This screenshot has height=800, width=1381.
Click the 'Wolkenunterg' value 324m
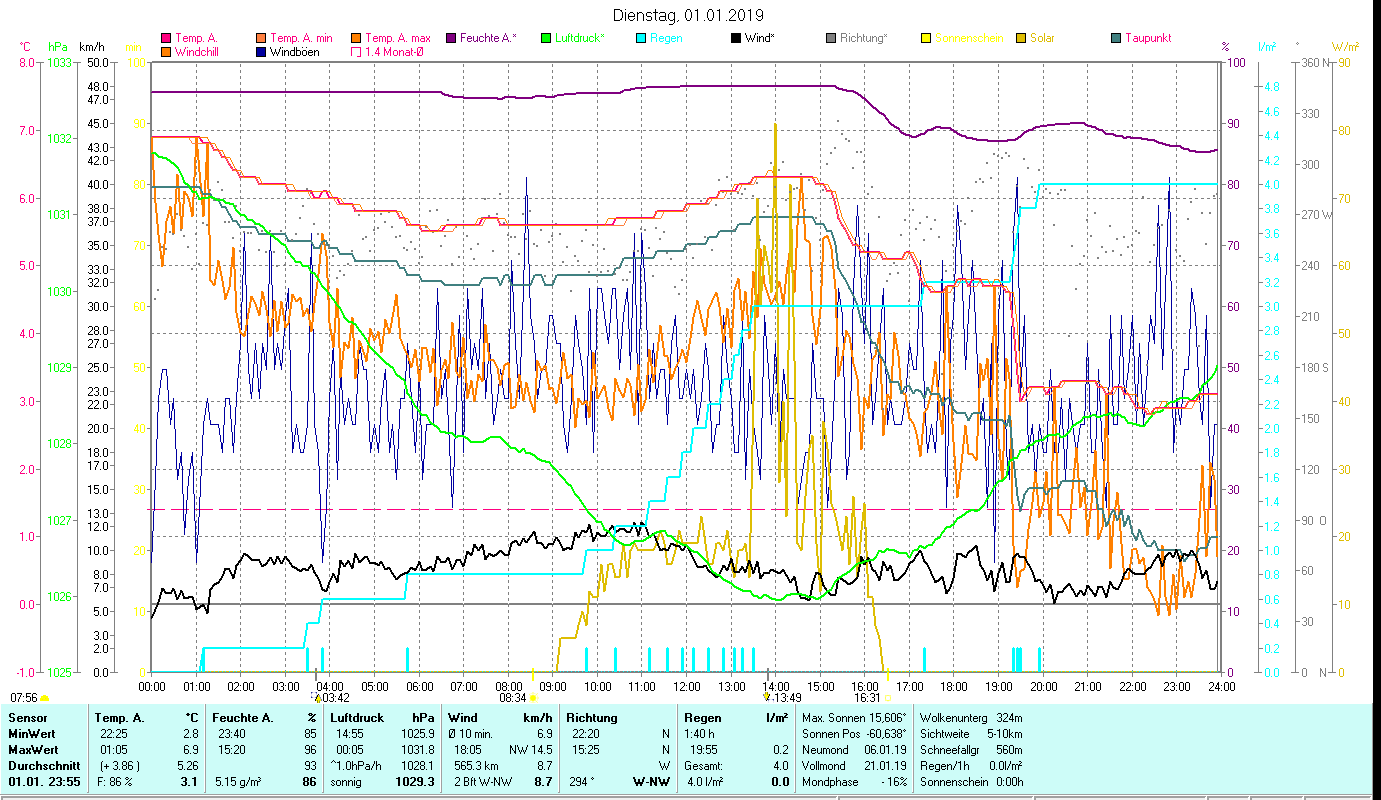(x=1010, y=718)
